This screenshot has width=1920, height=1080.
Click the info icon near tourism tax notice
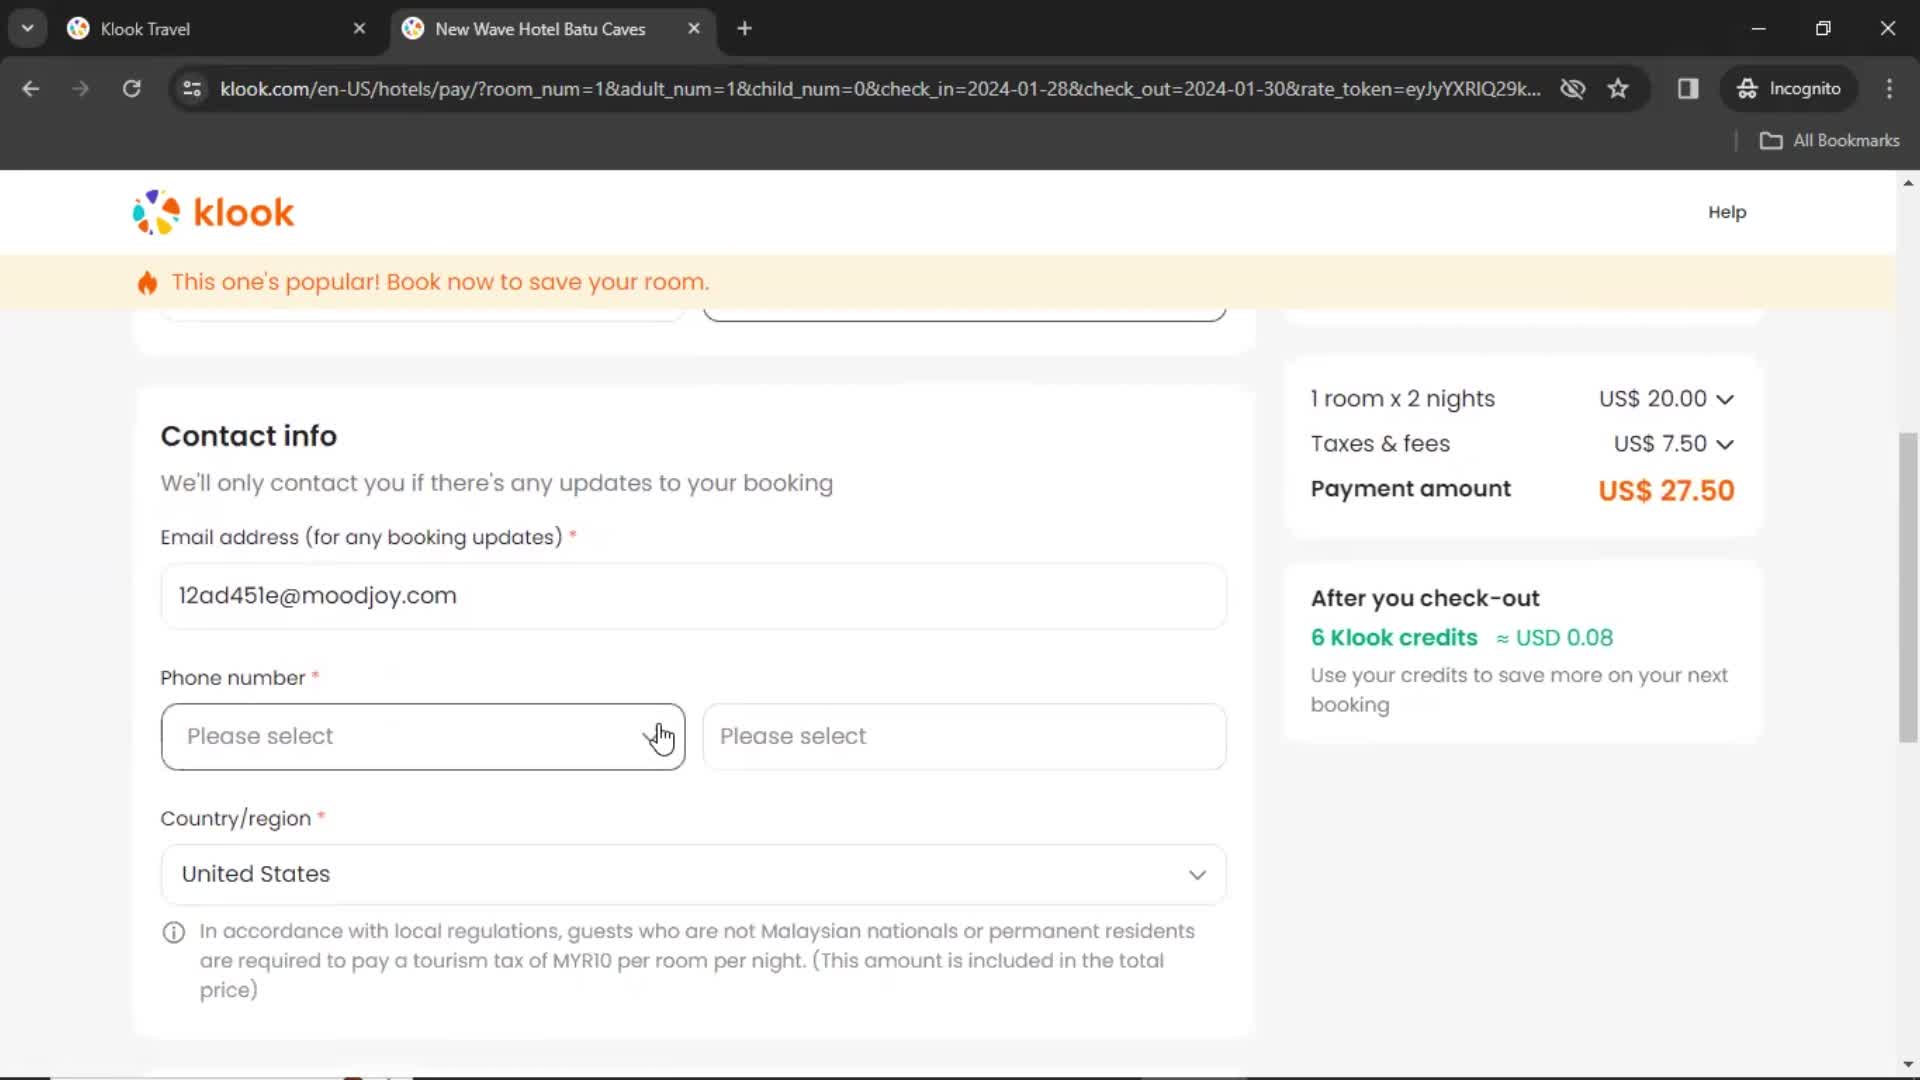(x=174, y=932)
